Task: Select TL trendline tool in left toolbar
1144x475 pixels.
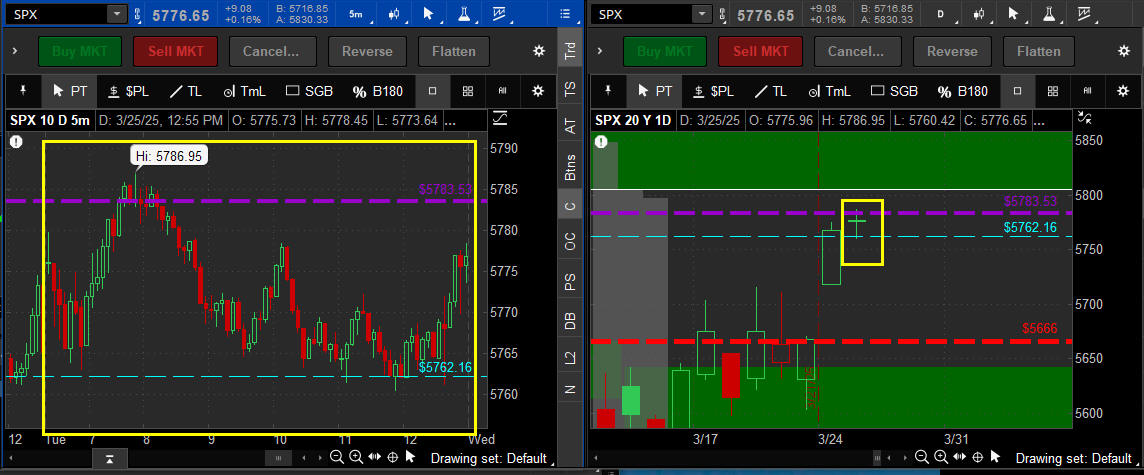Action: pyautogui.click(x=185, y=91)
